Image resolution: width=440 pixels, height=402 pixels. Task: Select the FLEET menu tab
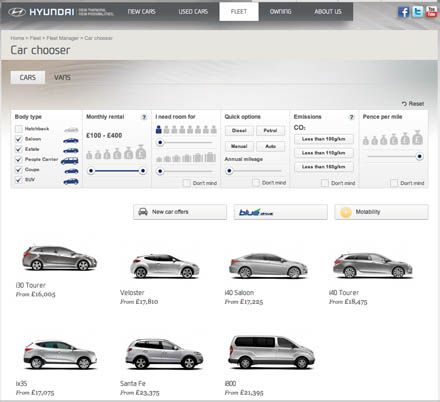pos(239,12)
